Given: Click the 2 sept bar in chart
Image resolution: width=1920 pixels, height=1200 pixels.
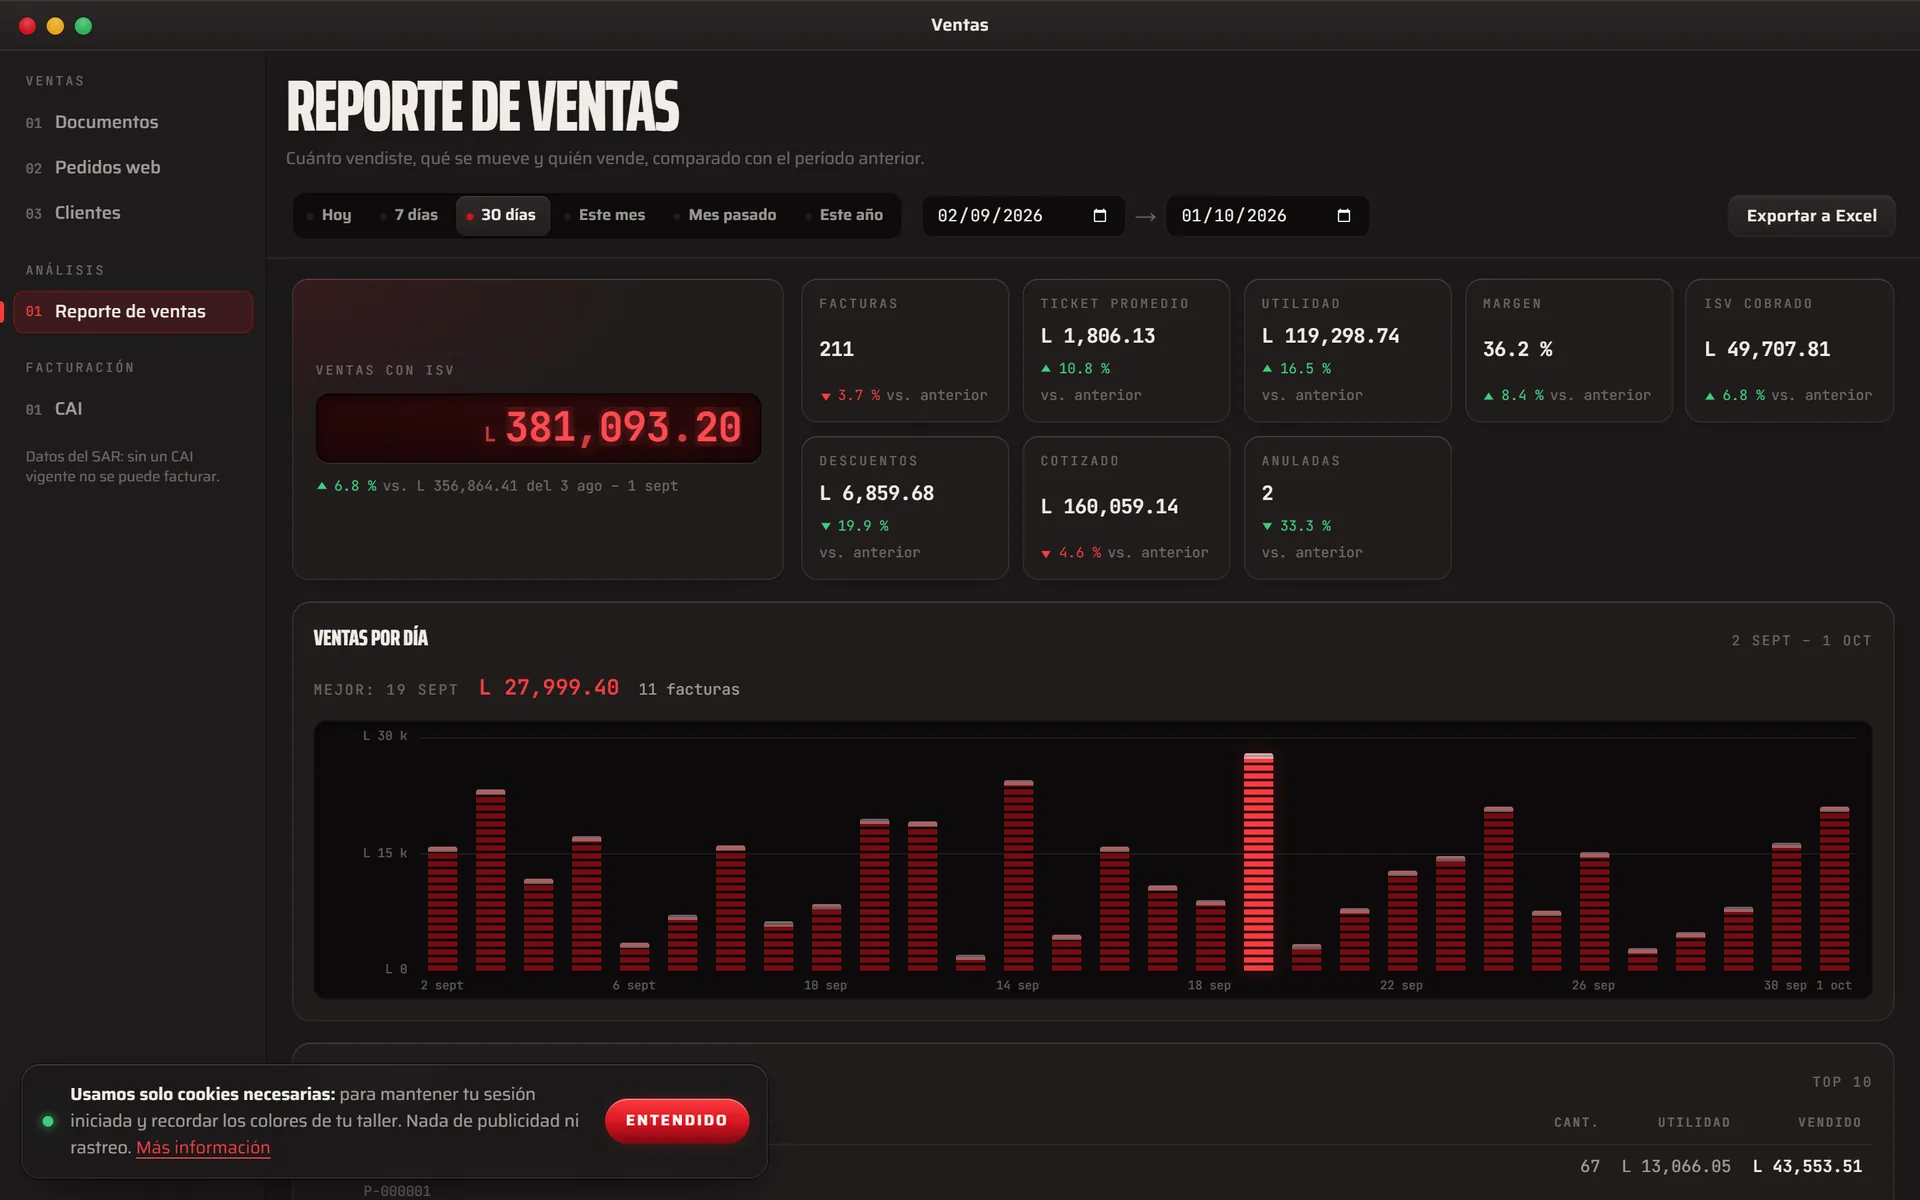Looking at the screenshot, I should [442, 909].
